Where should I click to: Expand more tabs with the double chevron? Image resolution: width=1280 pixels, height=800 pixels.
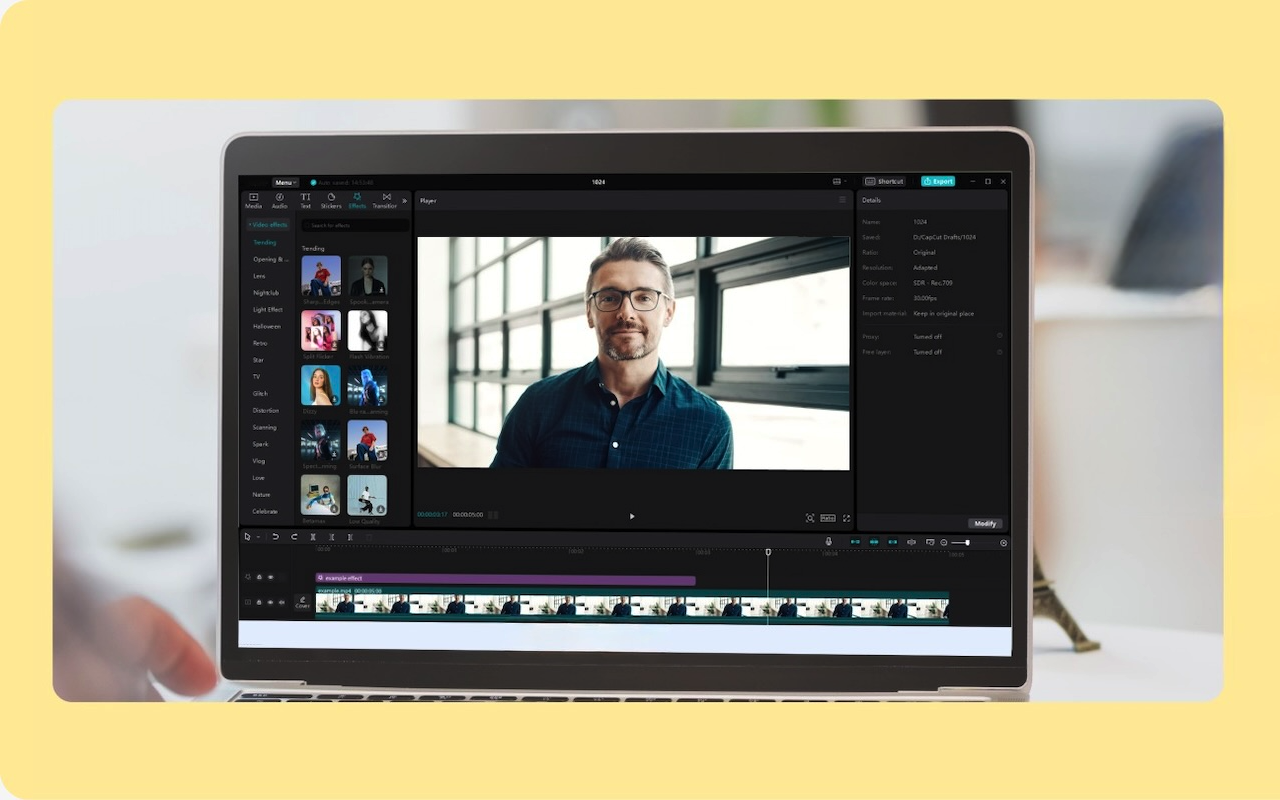click(405, 201)
